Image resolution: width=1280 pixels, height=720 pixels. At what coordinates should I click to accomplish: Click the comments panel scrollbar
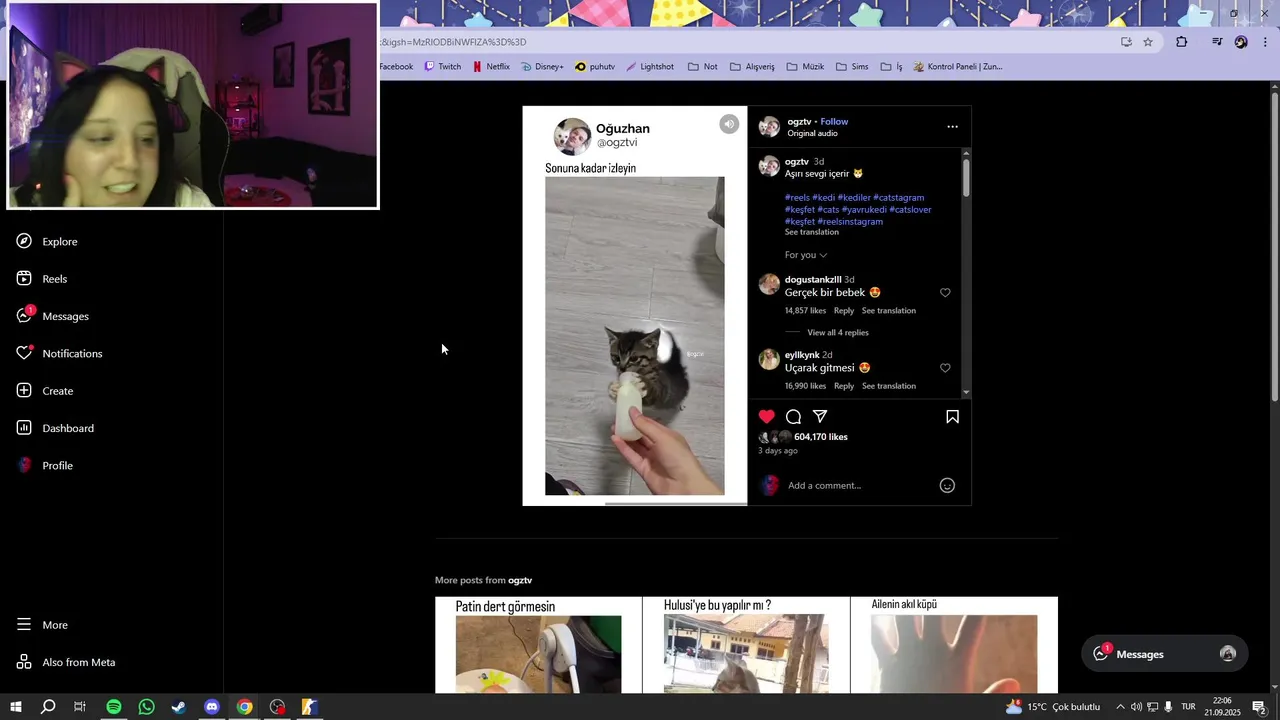pos(966,178)
